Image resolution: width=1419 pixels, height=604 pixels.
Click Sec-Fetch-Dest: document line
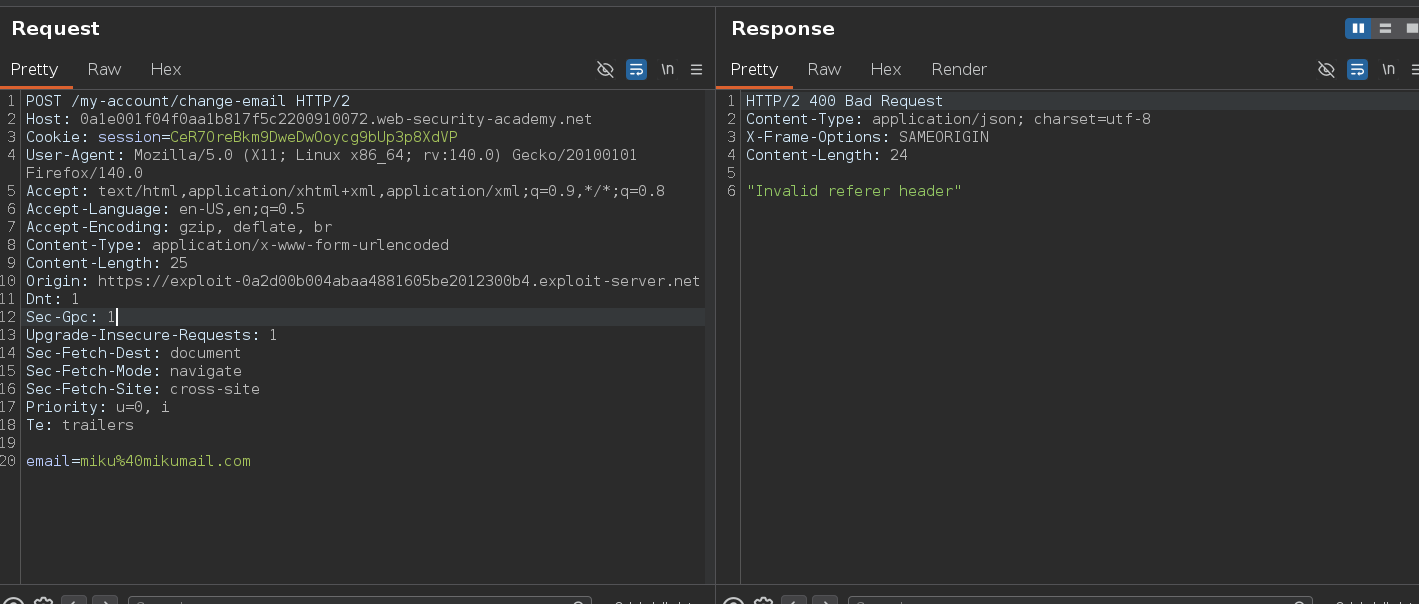pyautogui.click(x=133, y=353)
